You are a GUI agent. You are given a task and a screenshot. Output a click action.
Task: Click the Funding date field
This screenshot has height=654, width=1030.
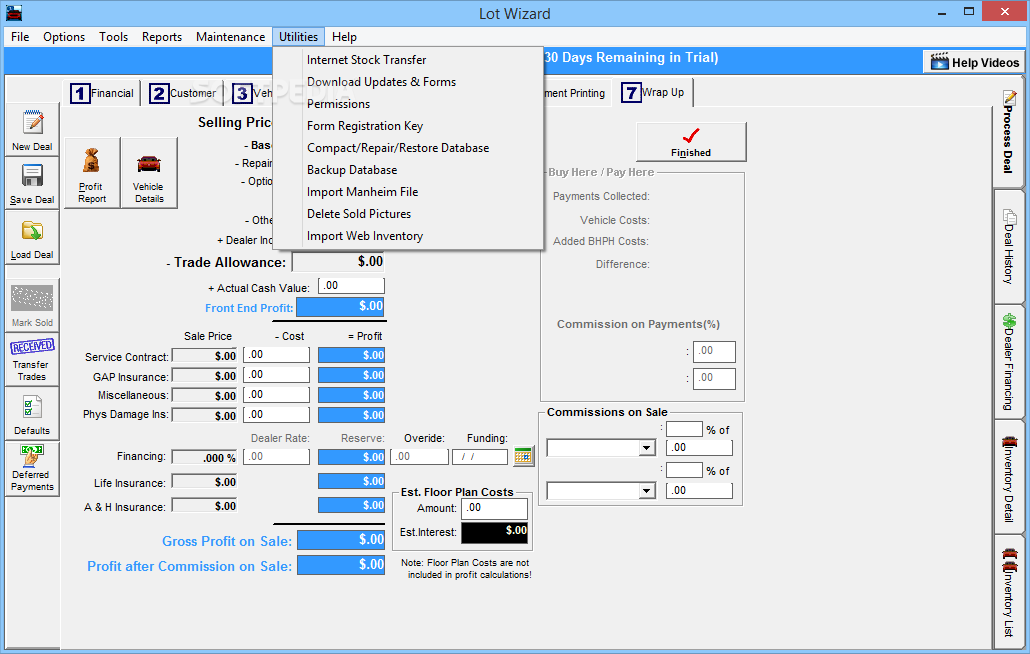click(480, 456)
